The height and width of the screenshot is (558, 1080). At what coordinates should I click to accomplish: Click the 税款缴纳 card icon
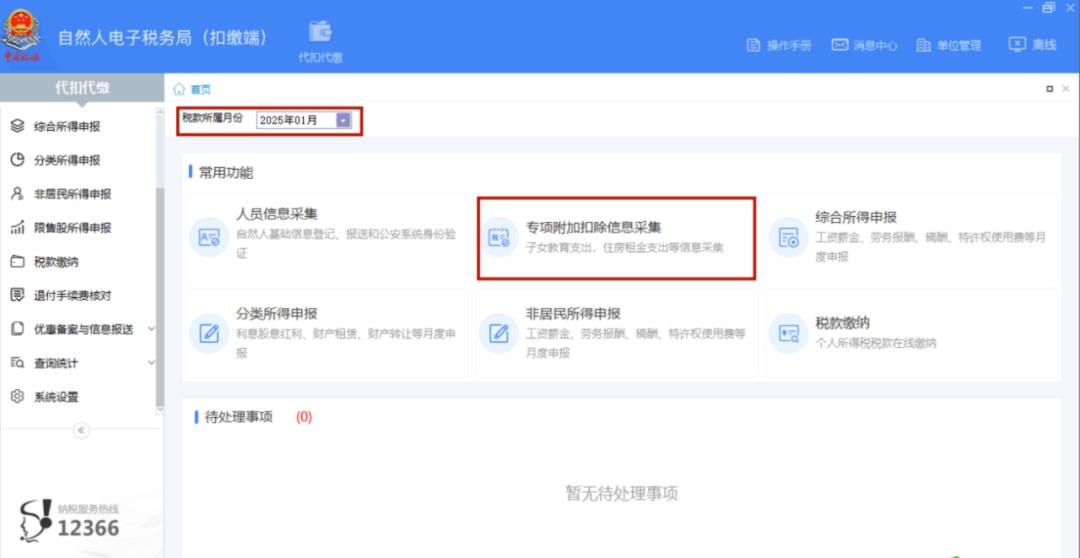788,334
